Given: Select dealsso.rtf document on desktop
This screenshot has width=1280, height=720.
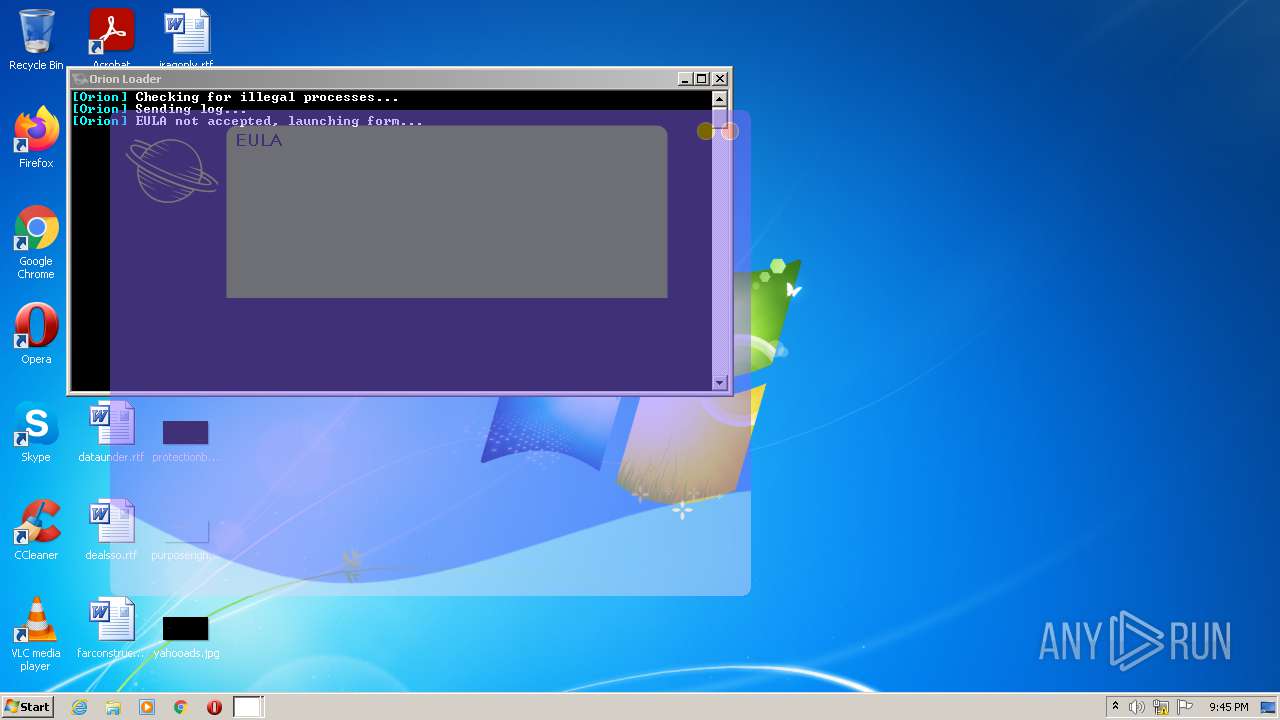Looking at the screenshot, I should (111, 530).
